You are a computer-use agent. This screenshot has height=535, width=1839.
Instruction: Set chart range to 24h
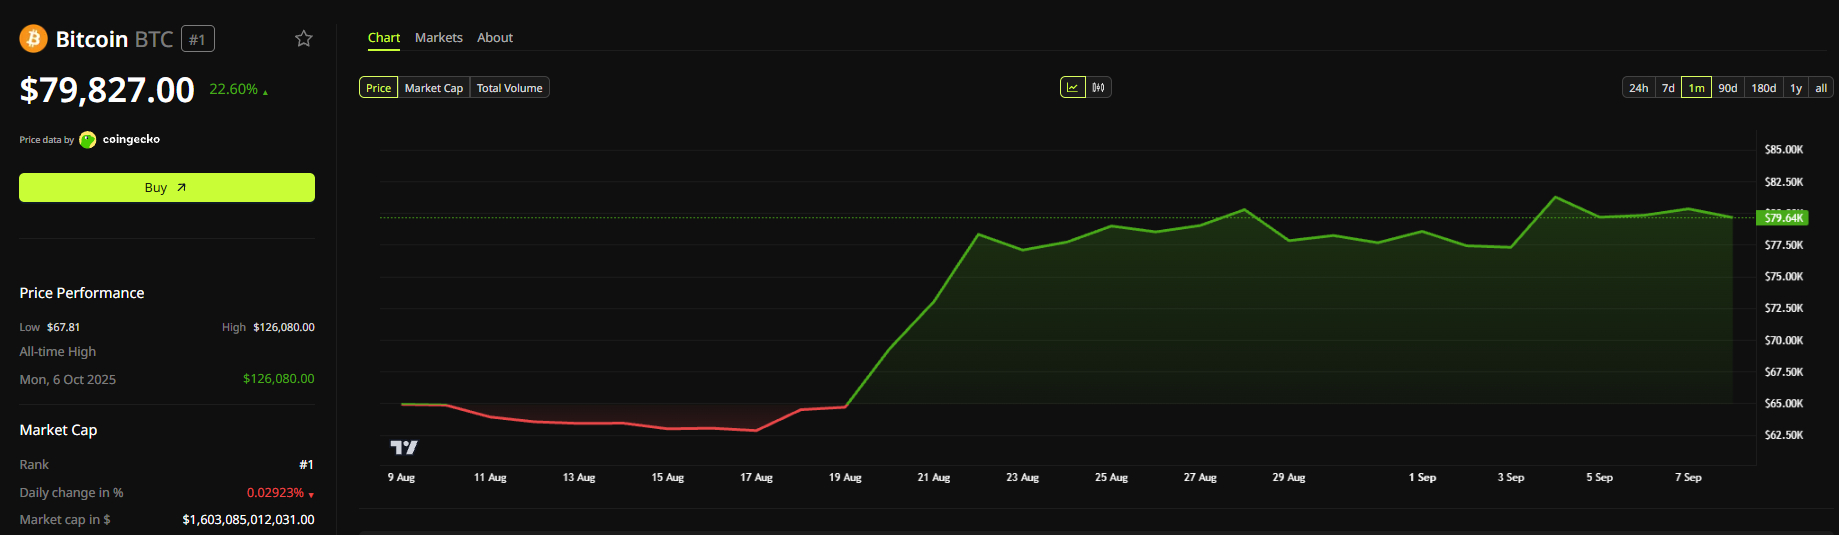pyautogui.click(x=1639, y=88)
